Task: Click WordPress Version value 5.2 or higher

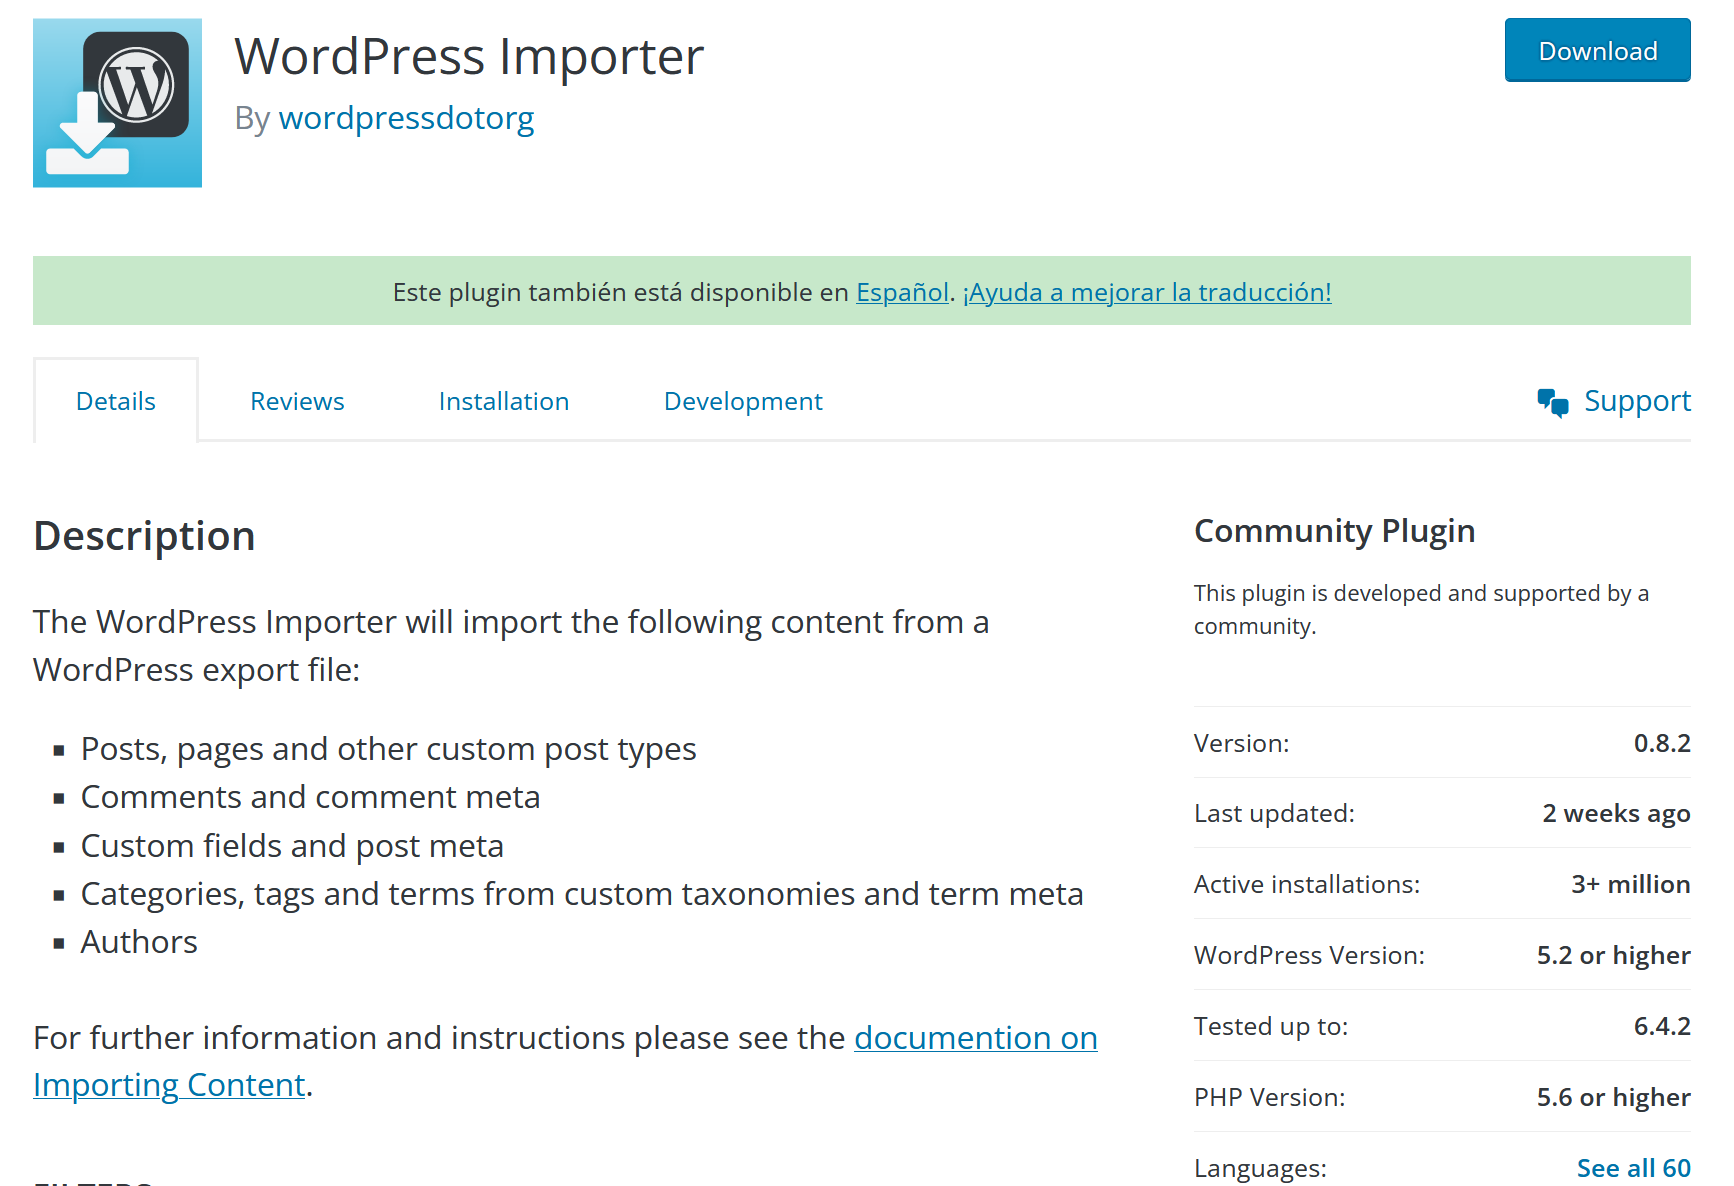Action: click(x=1613, y=956)
